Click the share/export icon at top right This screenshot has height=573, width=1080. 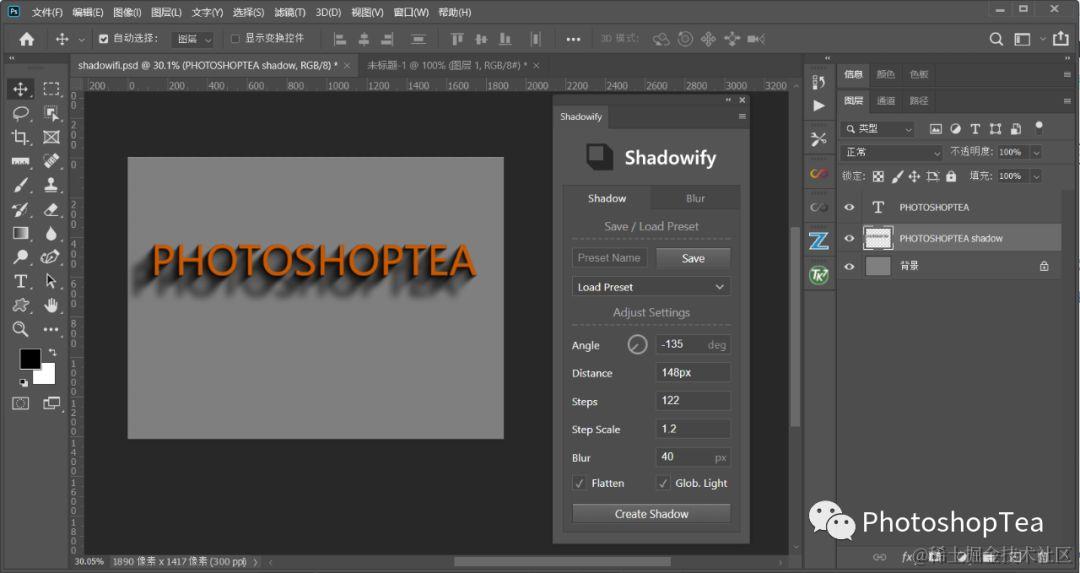[x=1061, y=39]
